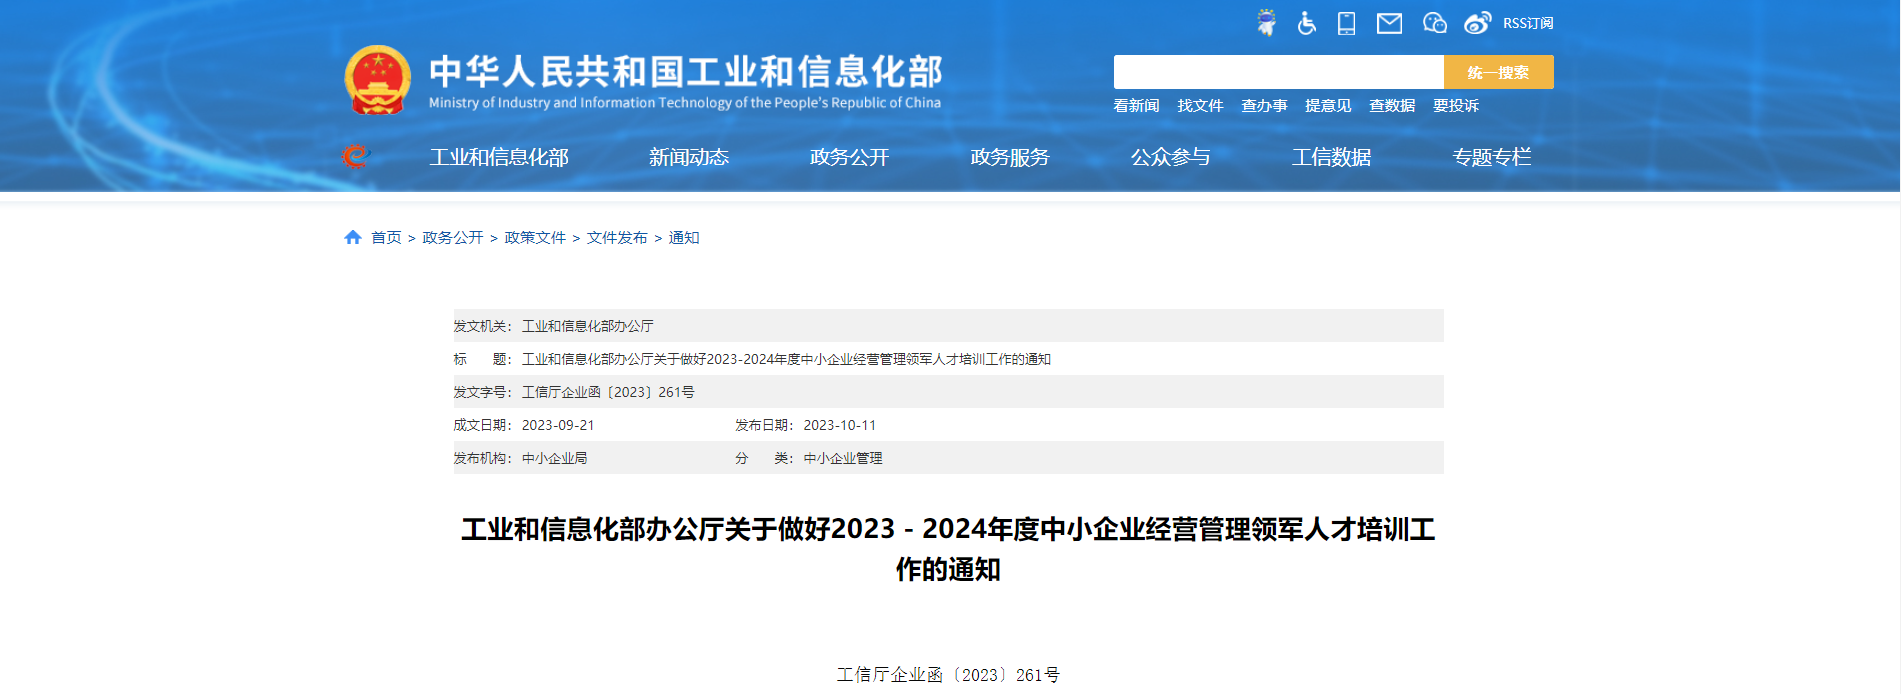
Task: Click the RSS订阅 link
Action: coord(1528,23)
